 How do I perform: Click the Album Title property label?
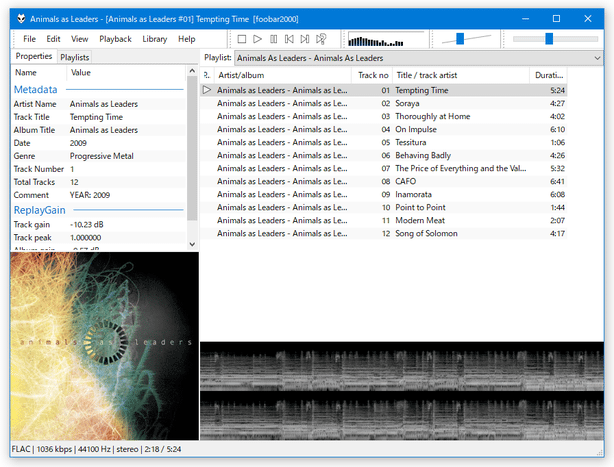[34, 130]
